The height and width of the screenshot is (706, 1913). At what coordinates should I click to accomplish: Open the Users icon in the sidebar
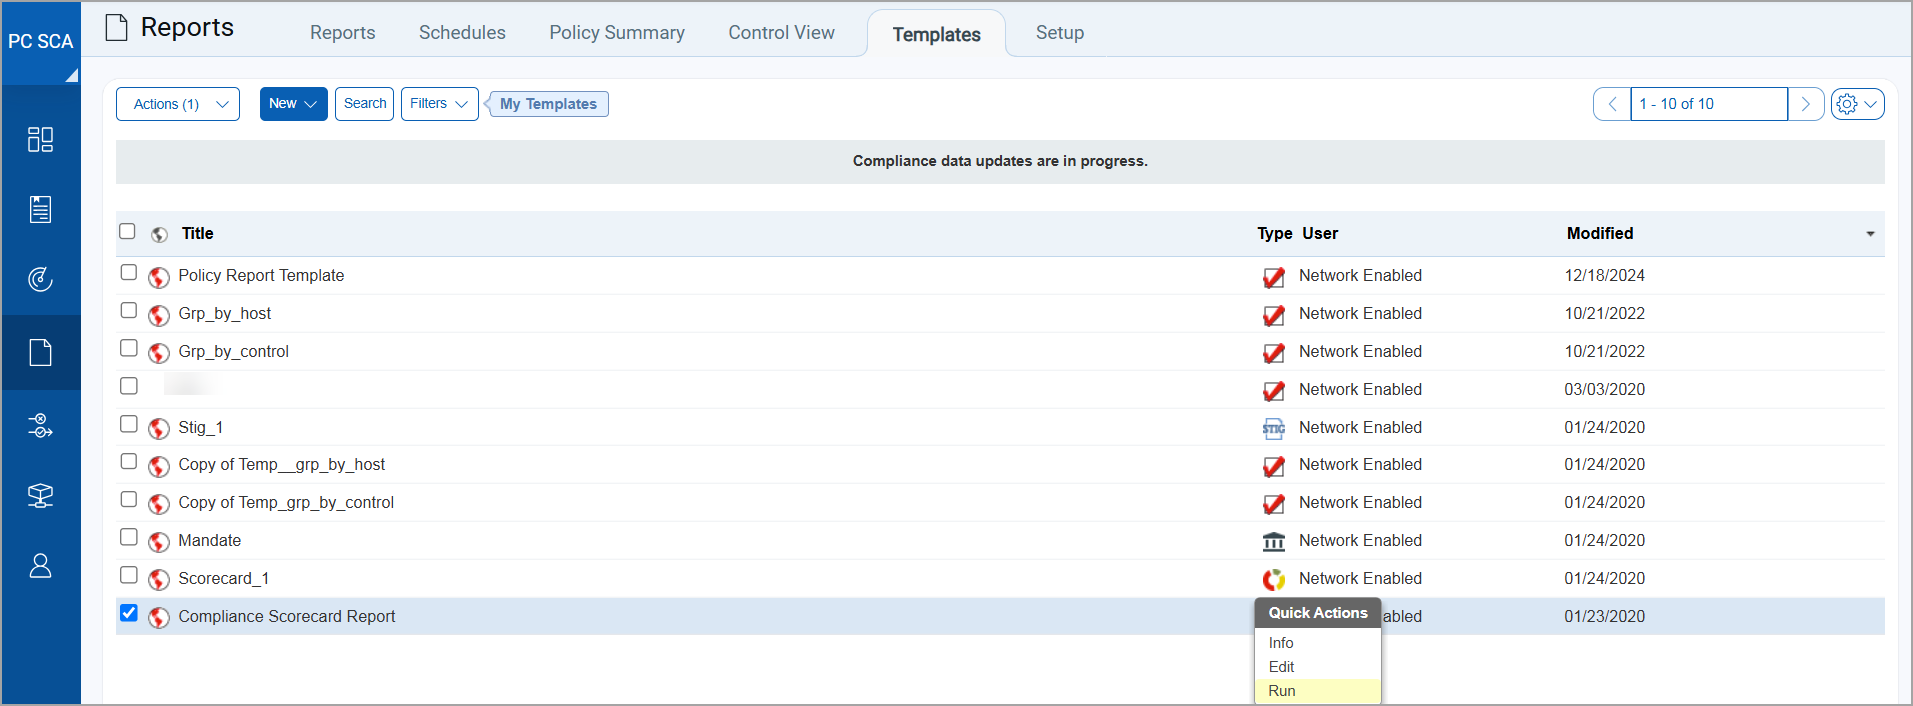click(x=40, y=566)
